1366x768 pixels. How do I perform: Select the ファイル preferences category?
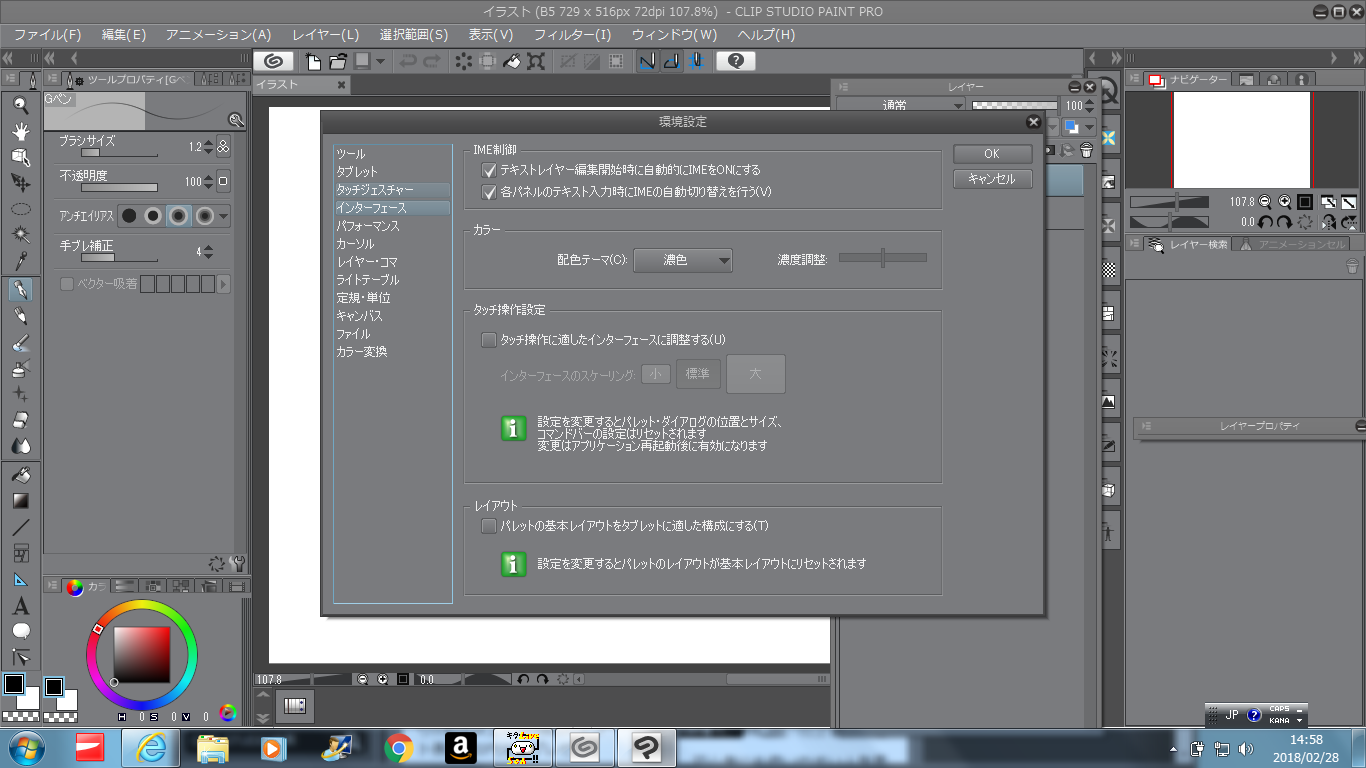click(354, 334)
